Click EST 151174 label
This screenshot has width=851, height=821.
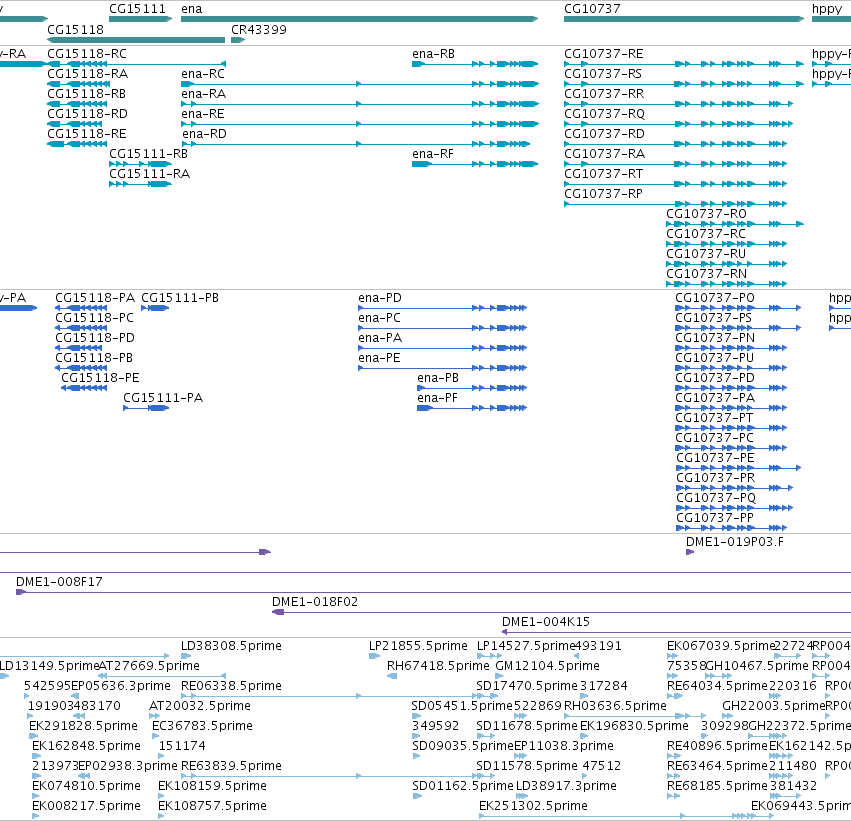182,746
